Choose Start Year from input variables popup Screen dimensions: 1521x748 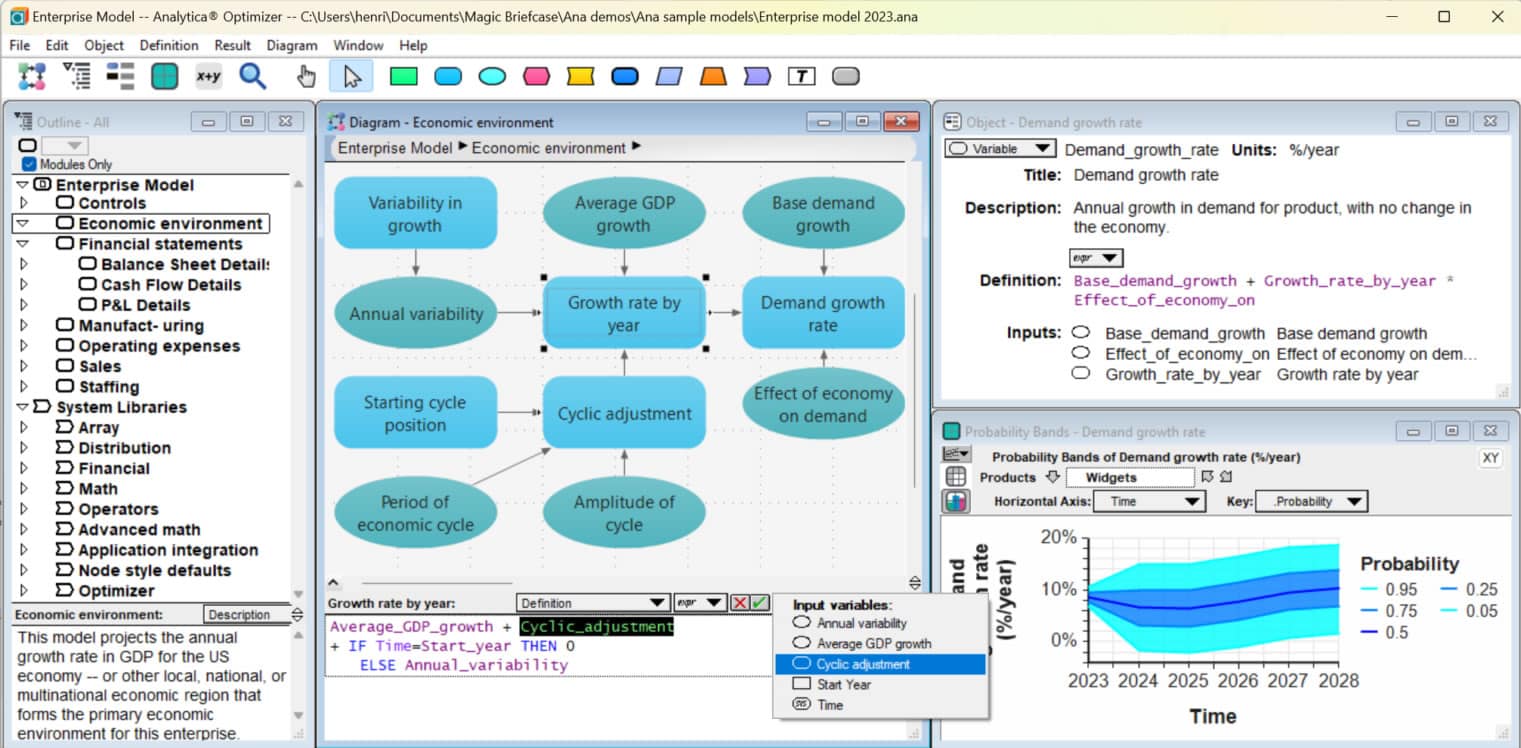(x=843, y=685)
